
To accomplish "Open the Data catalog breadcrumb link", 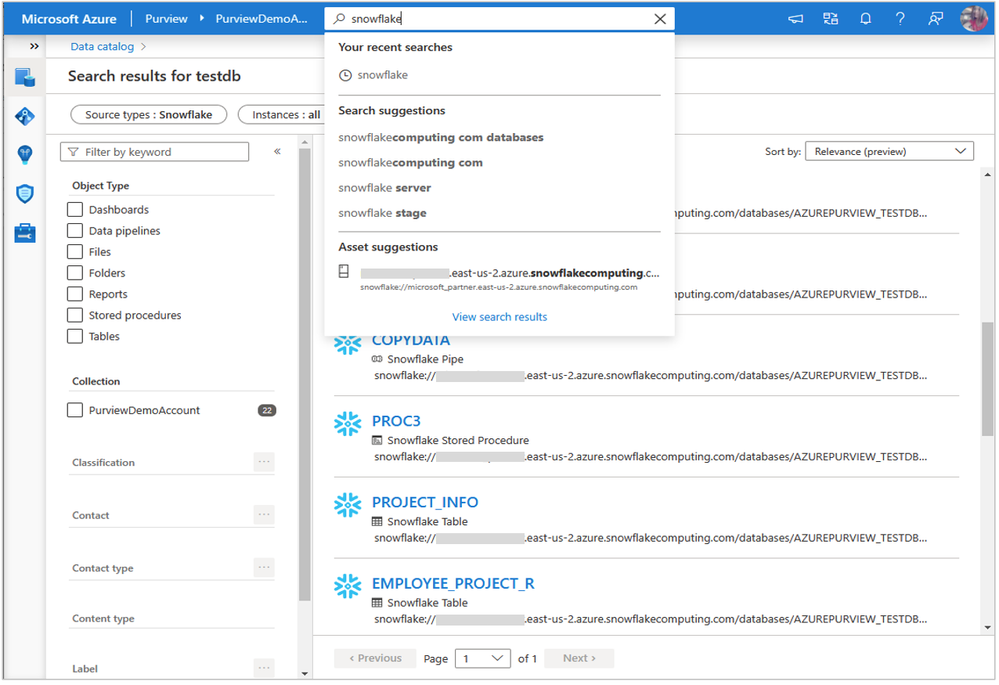I will click(102, 47).
